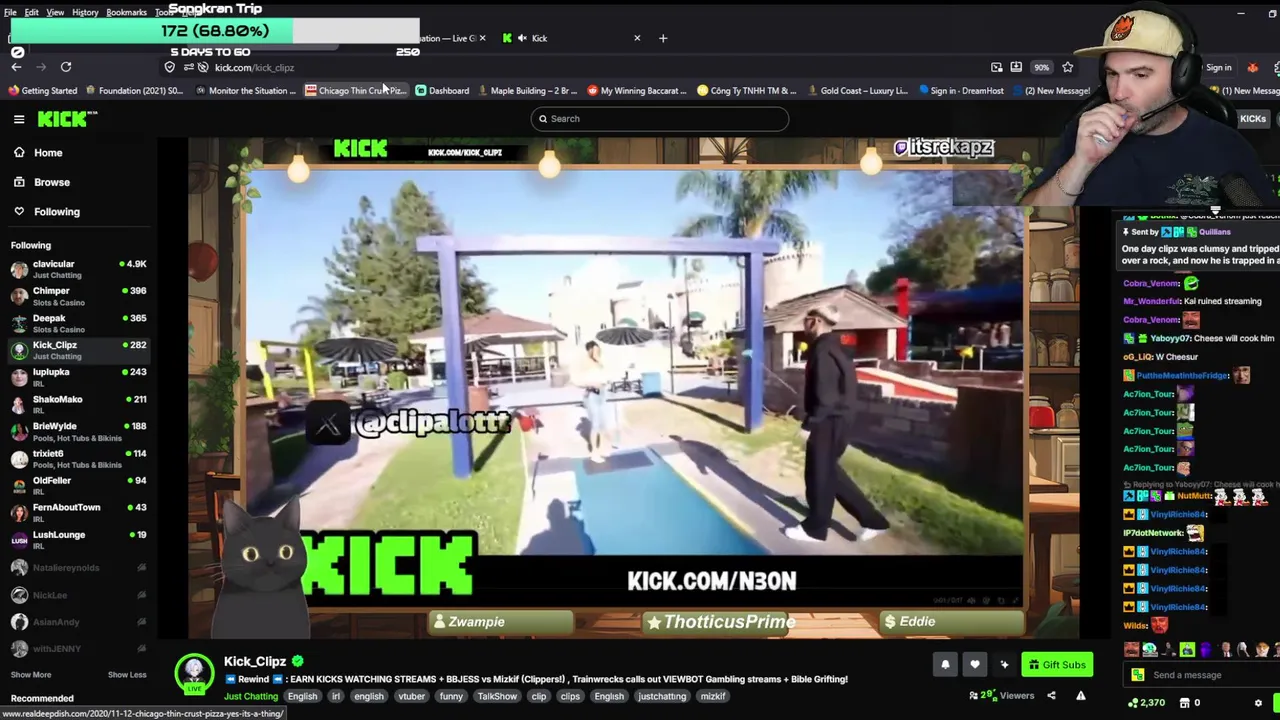Open Sign in - DreamHost bookmark
The height and width of the screenshot is (720, 1280).
pyautogui.click(x=960, y=90)
